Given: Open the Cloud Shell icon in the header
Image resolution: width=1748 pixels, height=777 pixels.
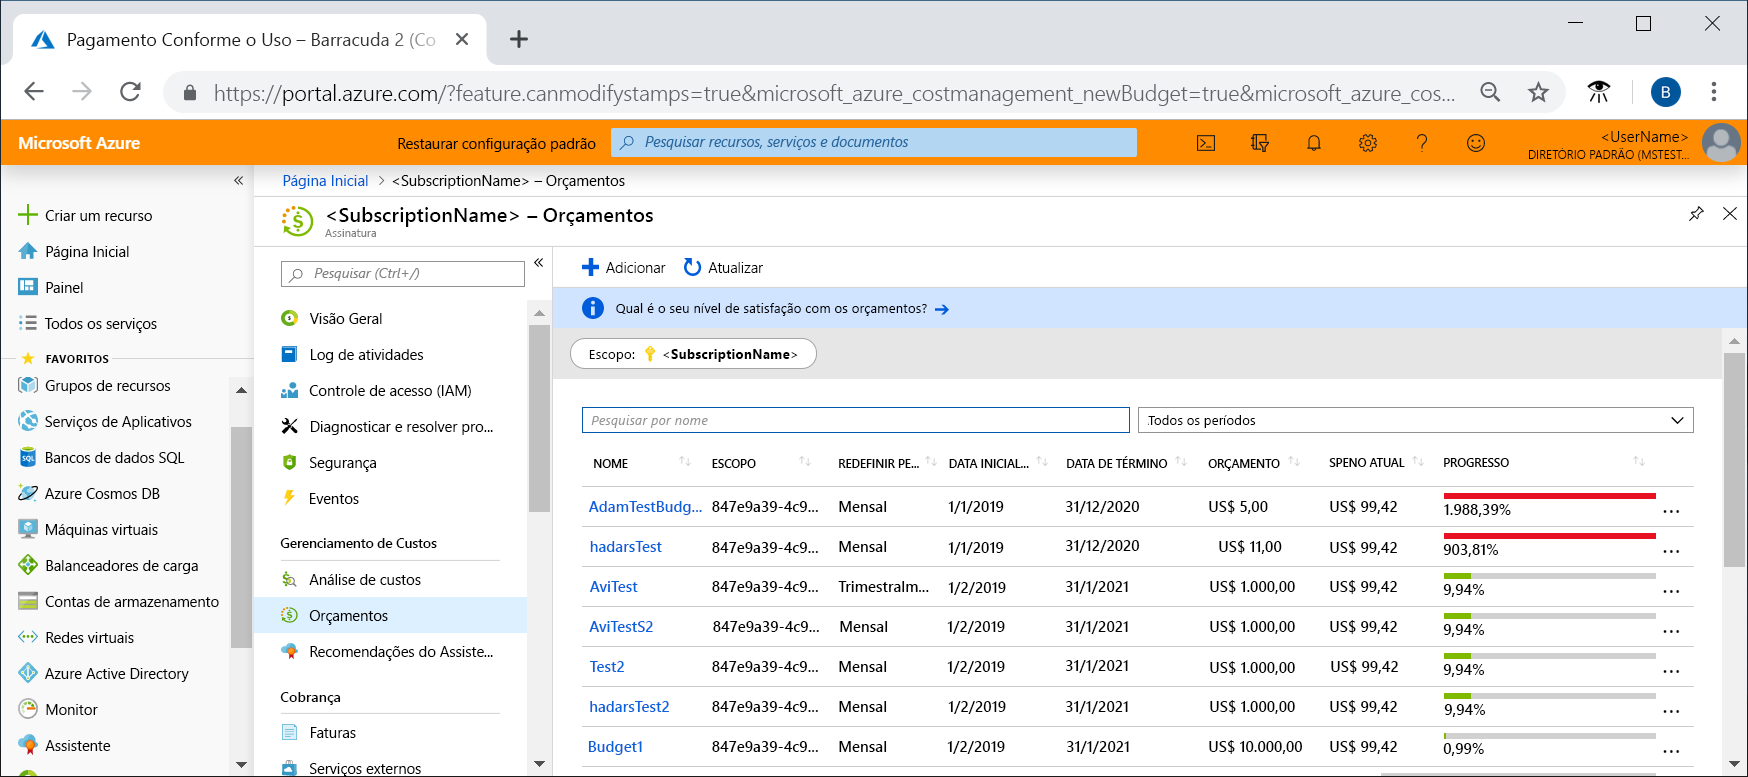Looking at the screenshot, I should 1206,143.
